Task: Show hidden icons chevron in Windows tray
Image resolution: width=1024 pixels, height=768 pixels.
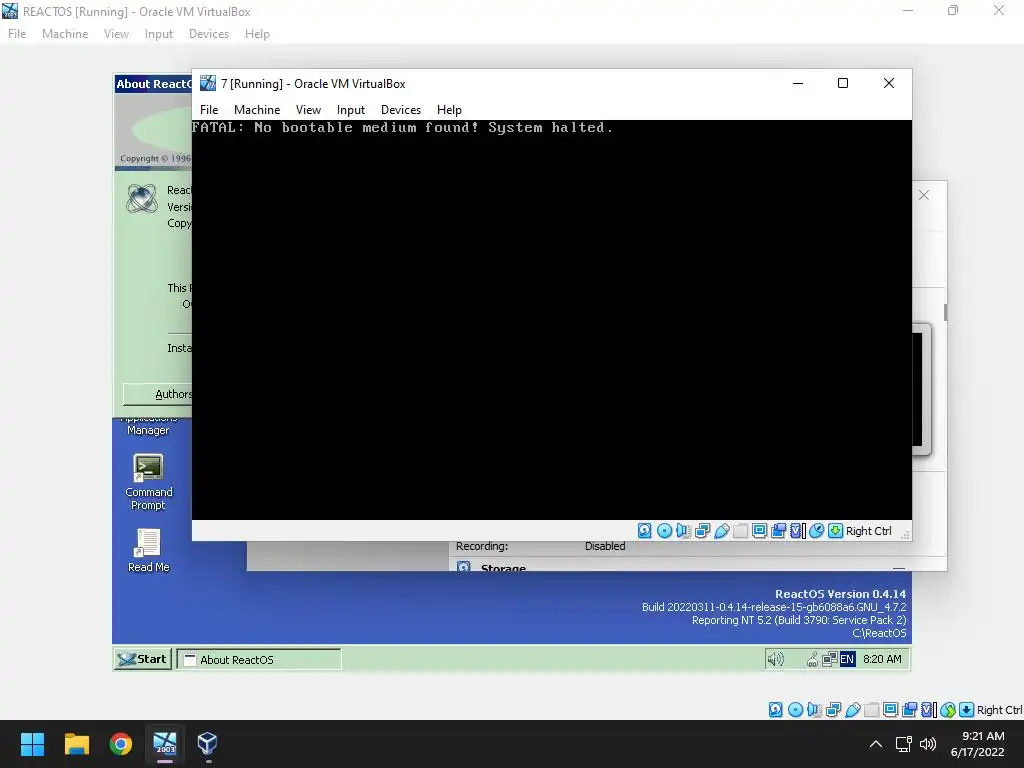Action: (876, 744)
